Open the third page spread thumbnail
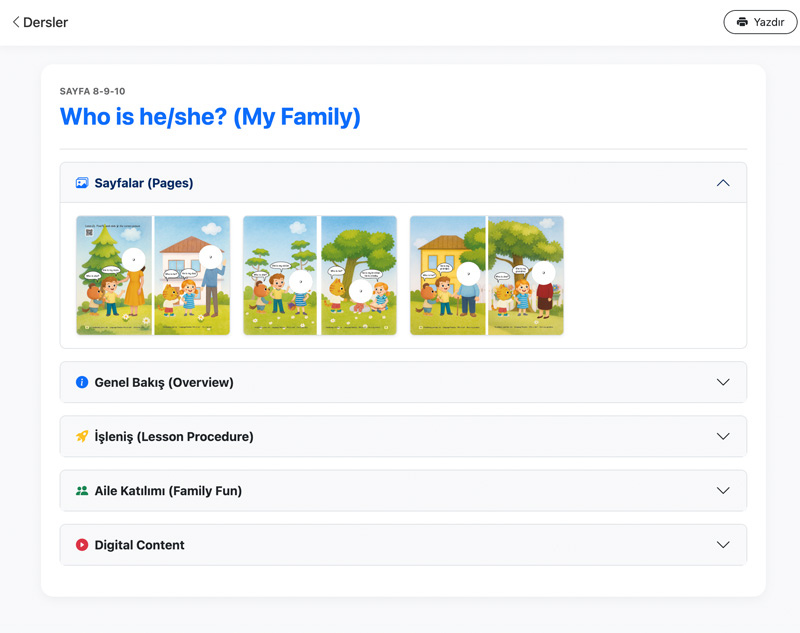 pyautogui.click(x=487, y=275)
